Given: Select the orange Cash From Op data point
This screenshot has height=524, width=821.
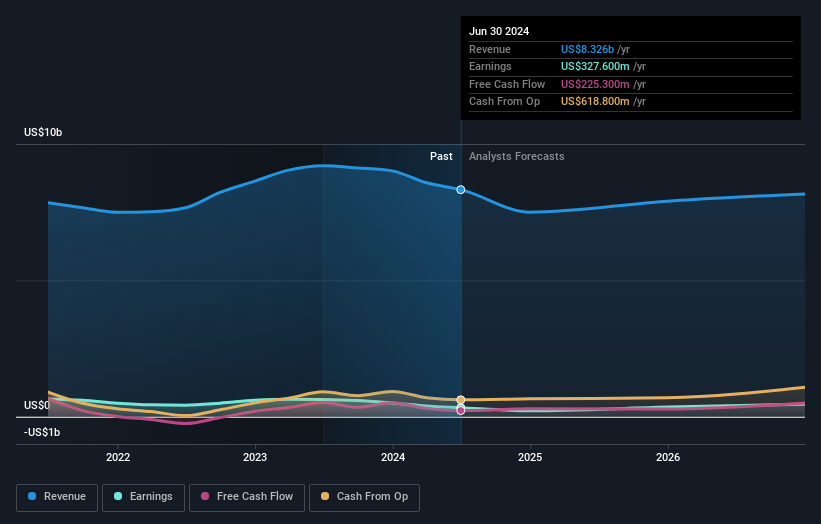Looking at the screenshot, I should pos(460,400).
